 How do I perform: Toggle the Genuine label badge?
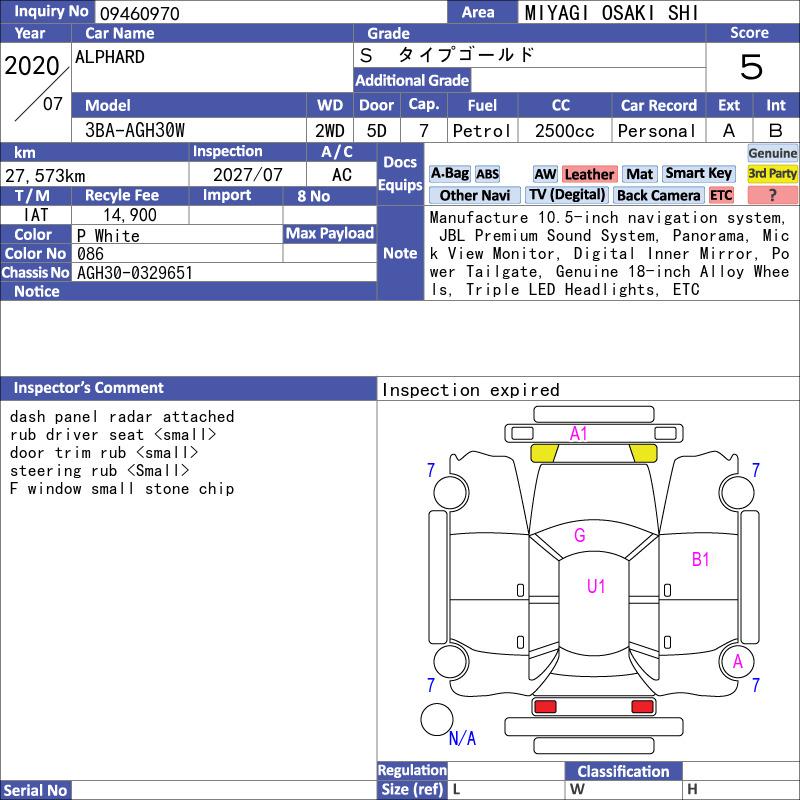[x=772, y=153]
